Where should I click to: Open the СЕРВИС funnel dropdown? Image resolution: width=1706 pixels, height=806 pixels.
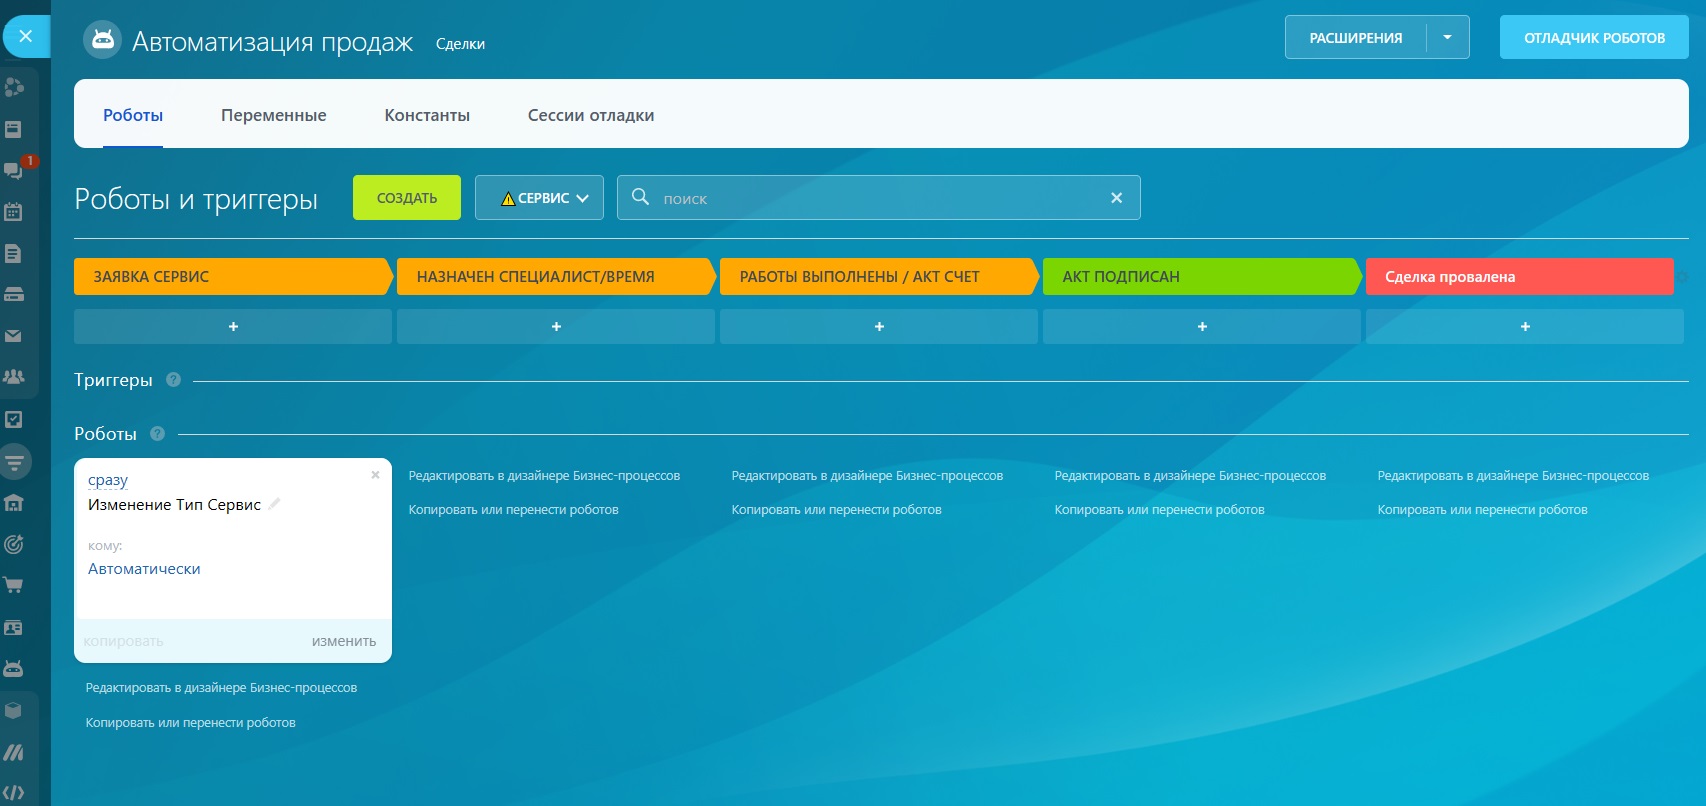coord(539,198)
